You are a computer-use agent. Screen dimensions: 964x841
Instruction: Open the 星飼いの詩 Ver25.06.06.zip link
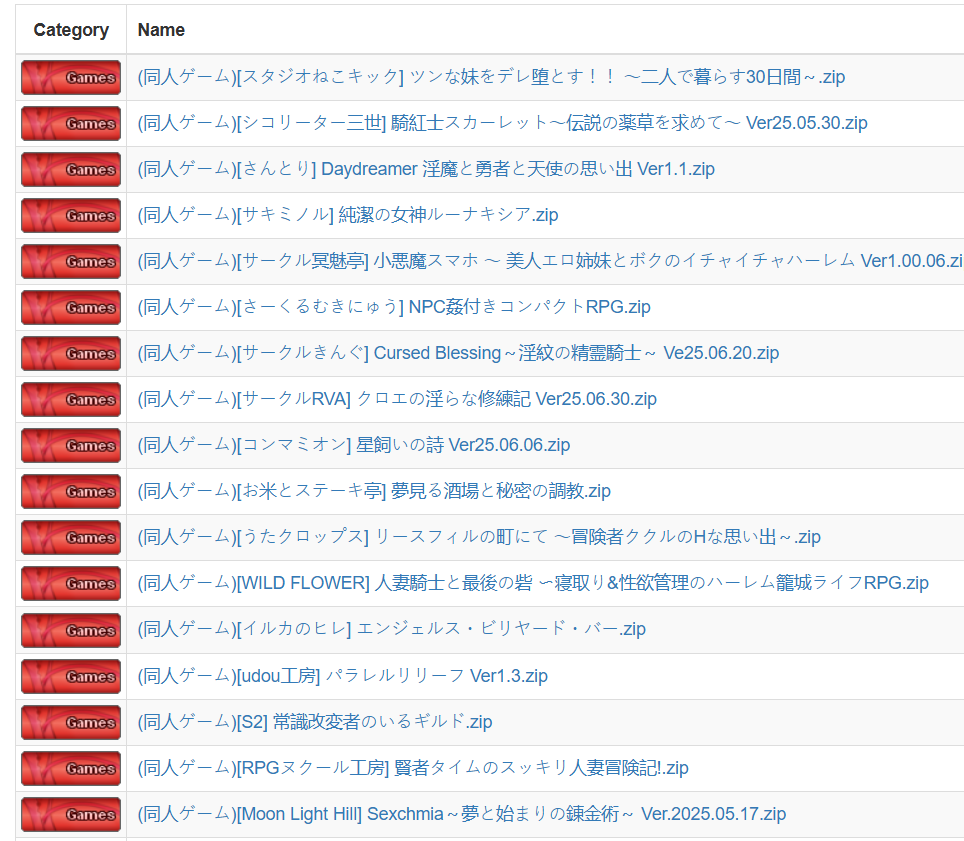coord(354,444)
